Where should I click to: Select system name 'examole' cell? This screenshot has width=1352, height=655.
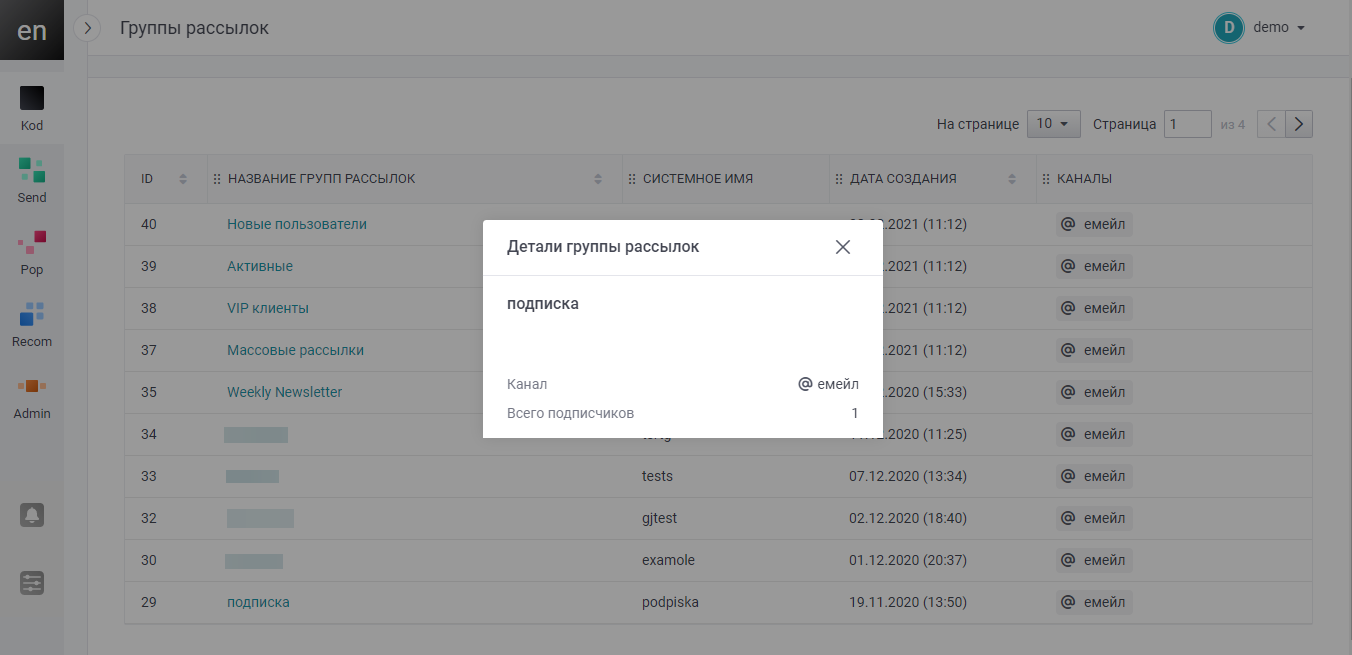click(668, 560)
